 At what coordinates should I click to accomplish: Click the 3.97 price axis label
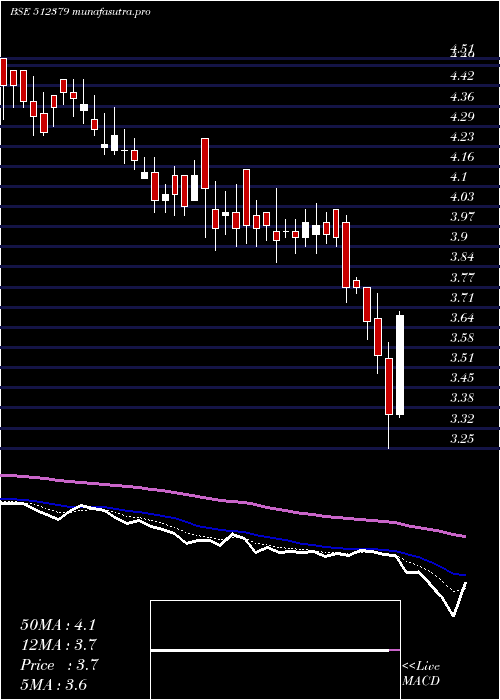point(462,217)
